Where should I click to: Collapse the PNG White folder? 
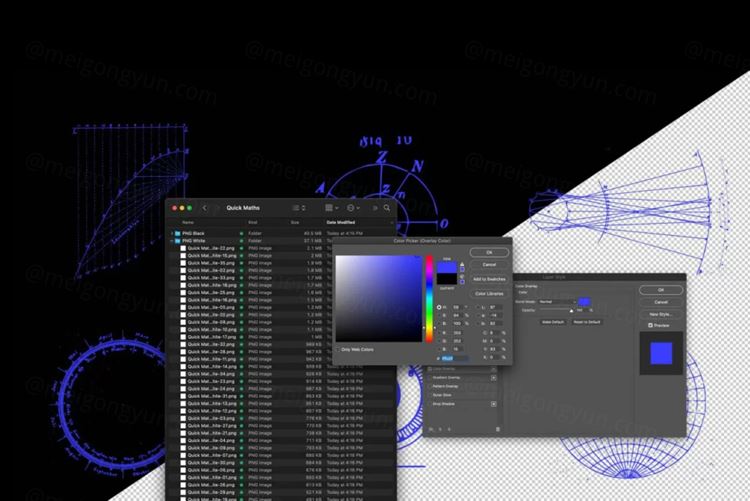(x=172, y=241)
